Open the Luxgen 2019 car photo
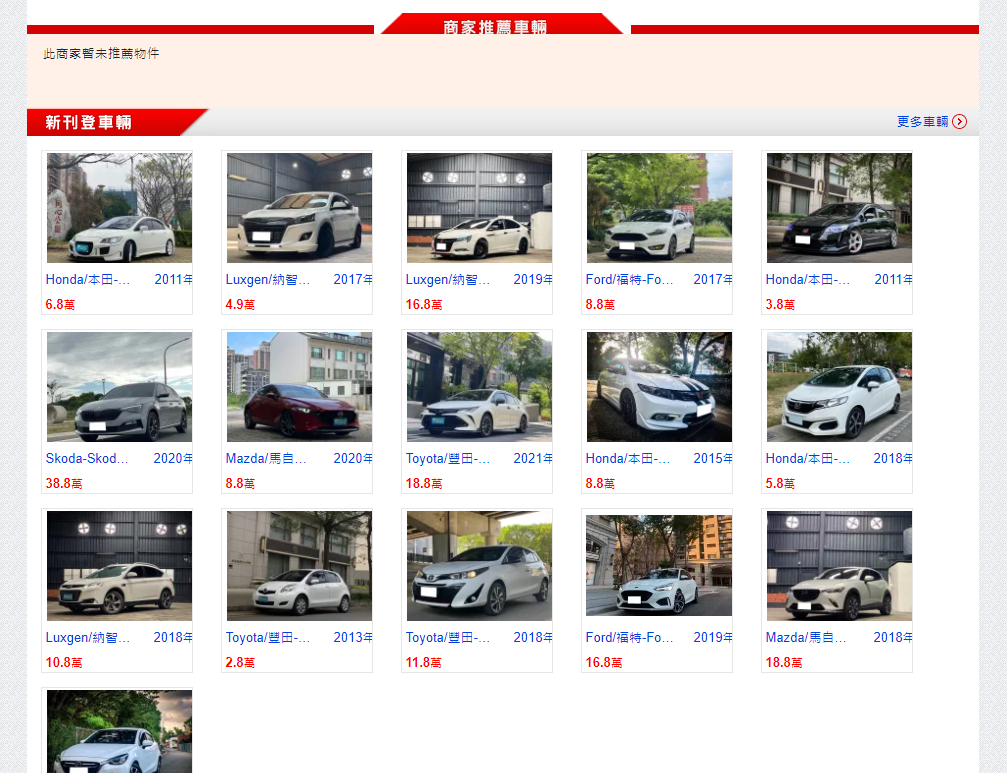Screen dimensions: 1007x773 pos(479,208)
